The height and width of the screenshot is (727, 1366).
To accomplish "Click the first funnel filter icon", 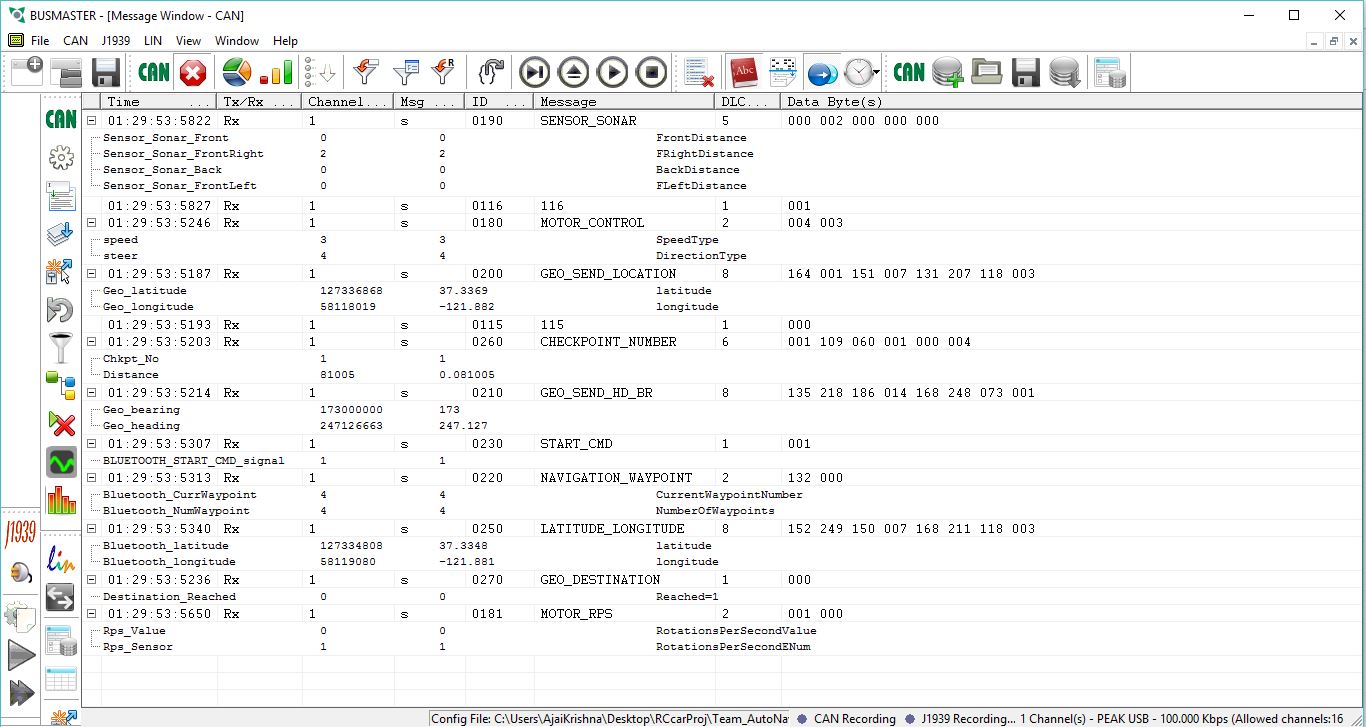I will coord(366,72).
